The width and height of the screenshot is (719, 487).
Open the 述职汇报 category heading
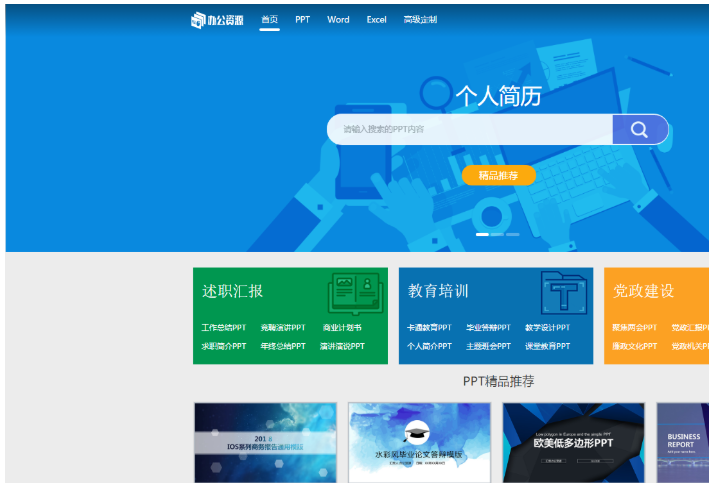[232, 291]
